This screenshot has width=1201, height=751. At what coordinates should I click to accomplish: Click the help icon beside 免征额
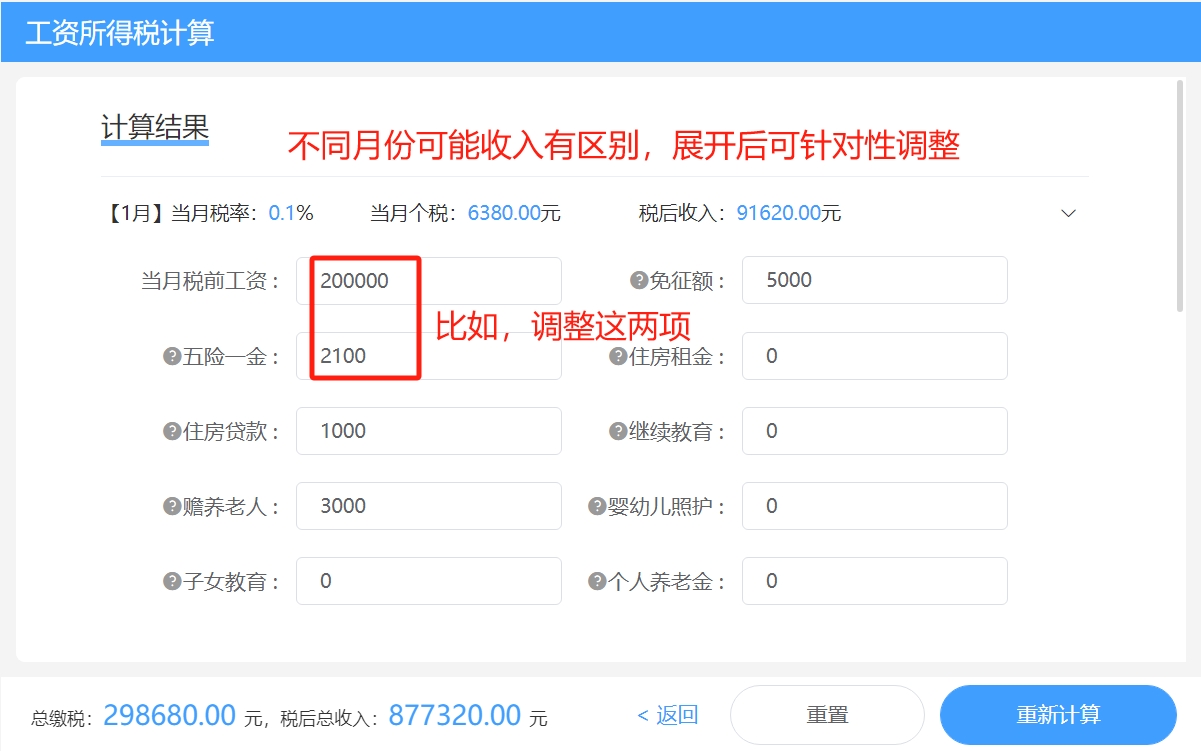[638, 281]
